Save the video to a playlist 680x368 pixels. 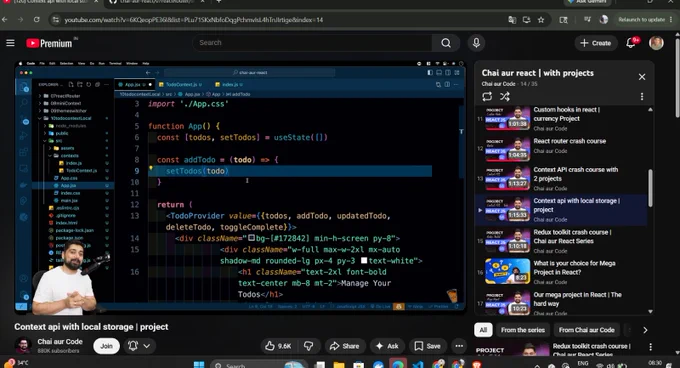pyautogui.click(x=428, y=346)
